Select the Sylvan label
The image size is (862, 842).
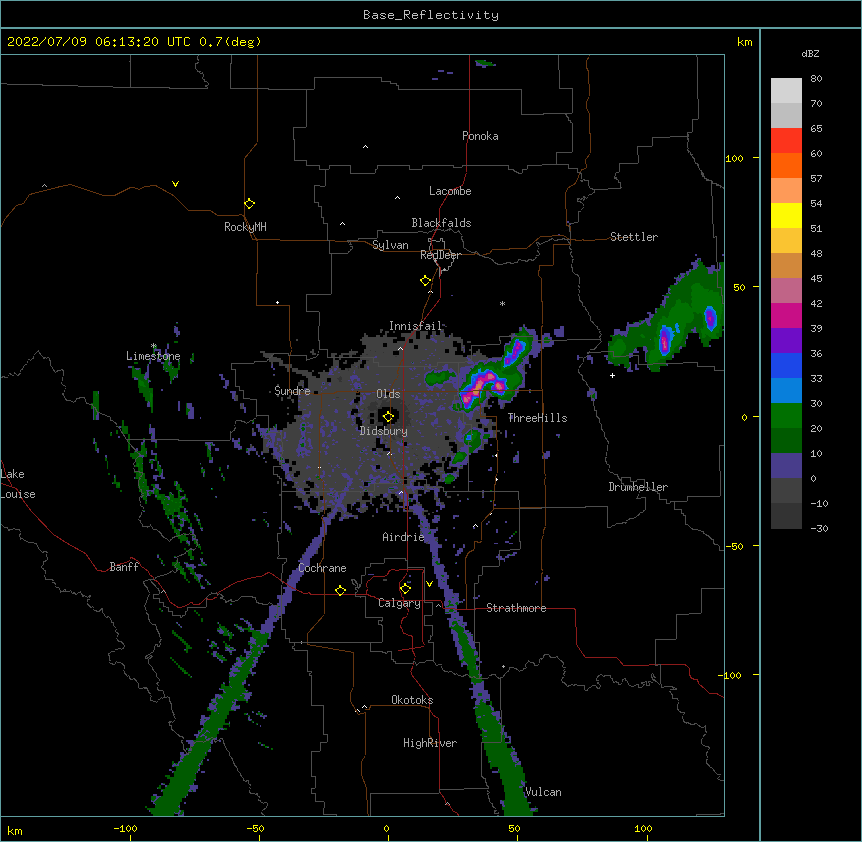(390, 245)
